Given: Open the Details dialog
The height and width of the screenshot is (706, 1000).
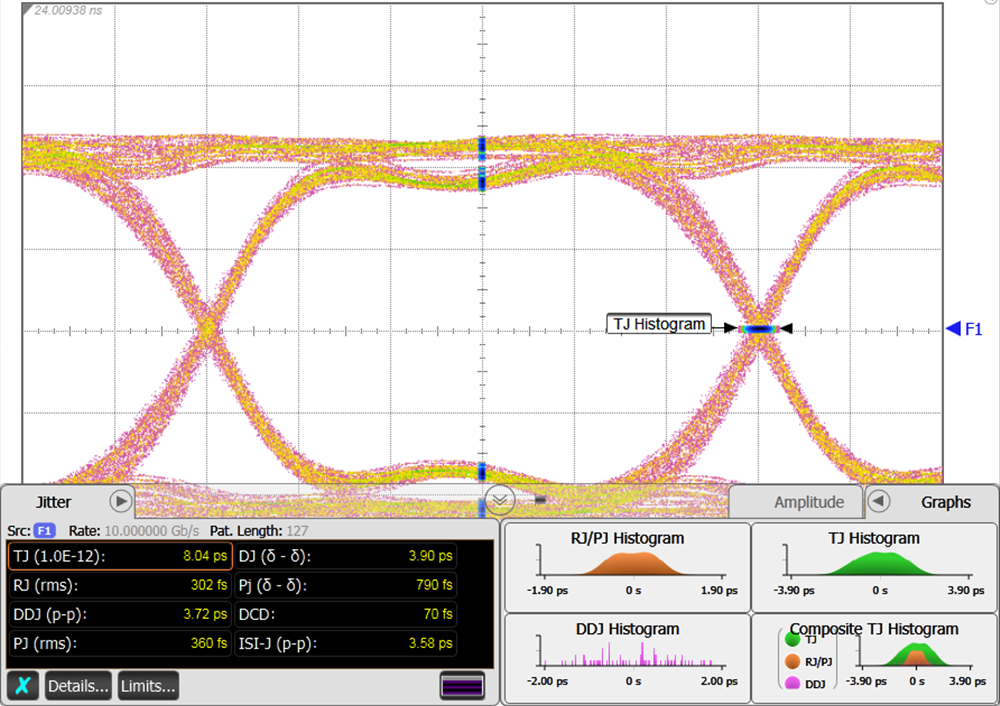Looking at the screenshot, I should 78,686.
